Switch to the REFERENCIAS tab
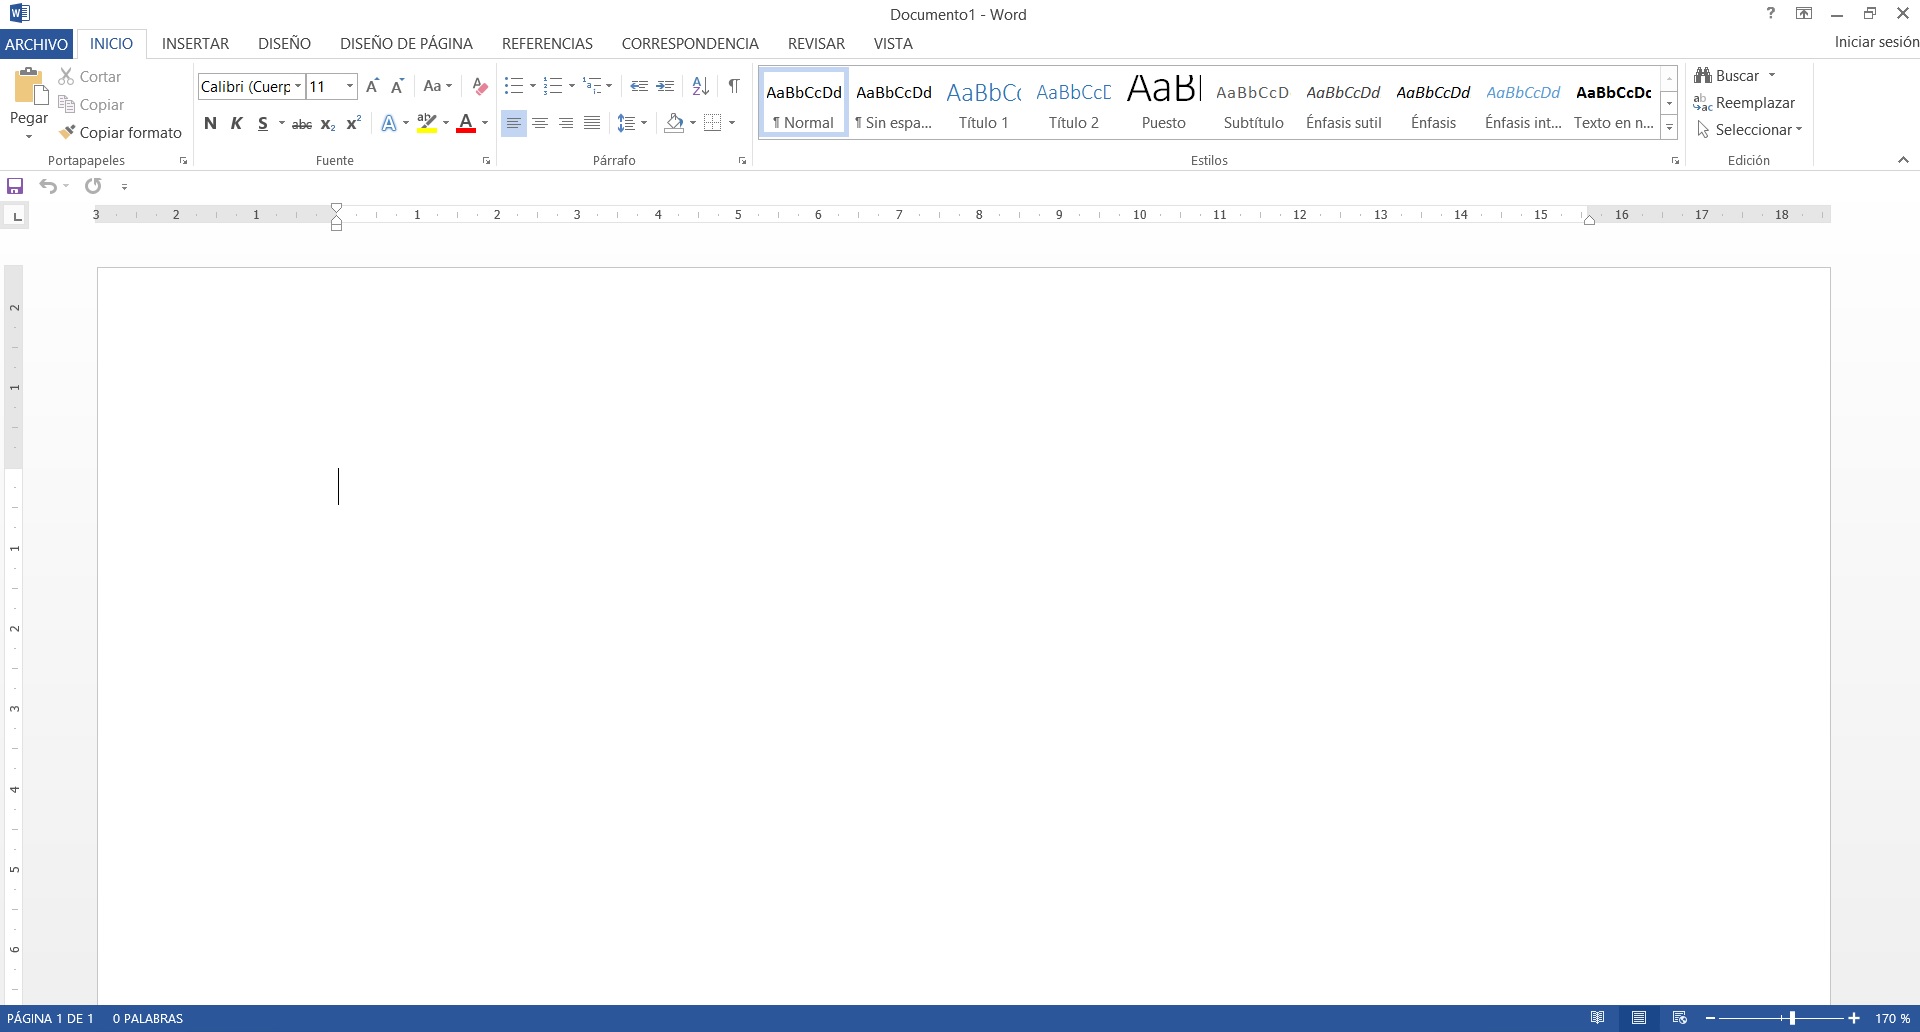This screenshot has width=1920, height=1032. [547, 44]
